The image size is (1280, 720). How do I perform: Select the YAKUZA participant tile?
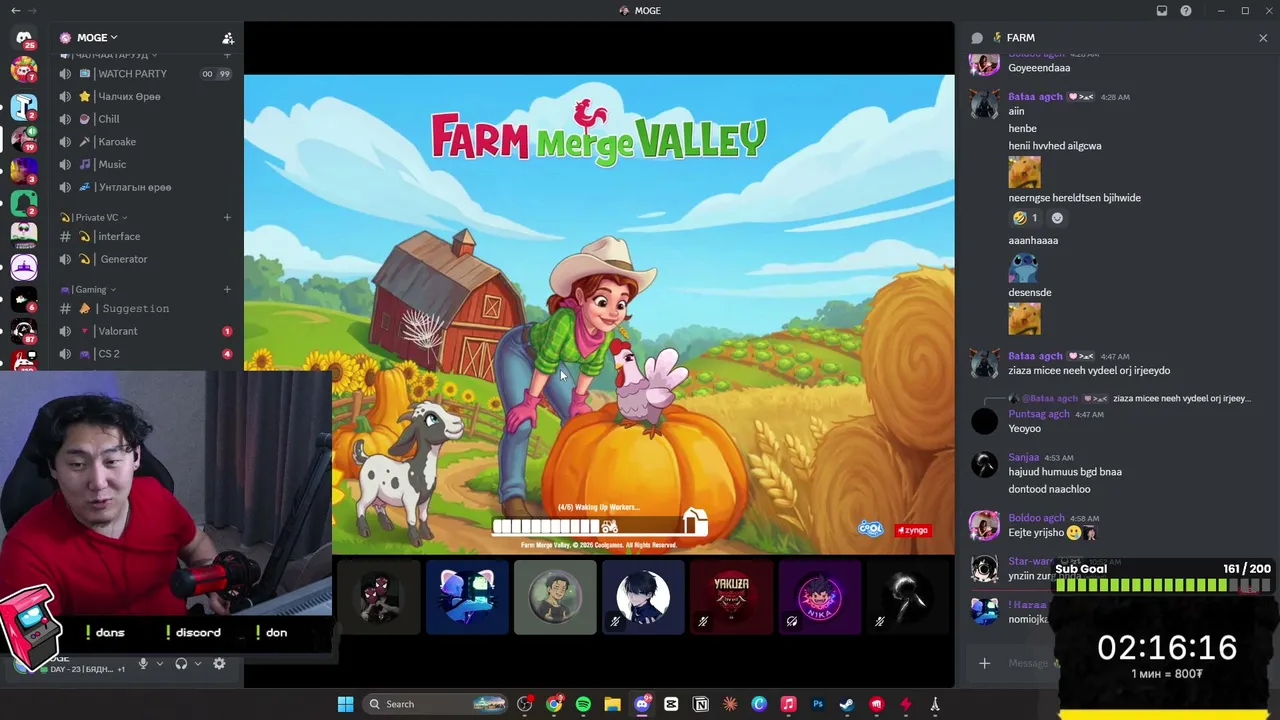731,597
